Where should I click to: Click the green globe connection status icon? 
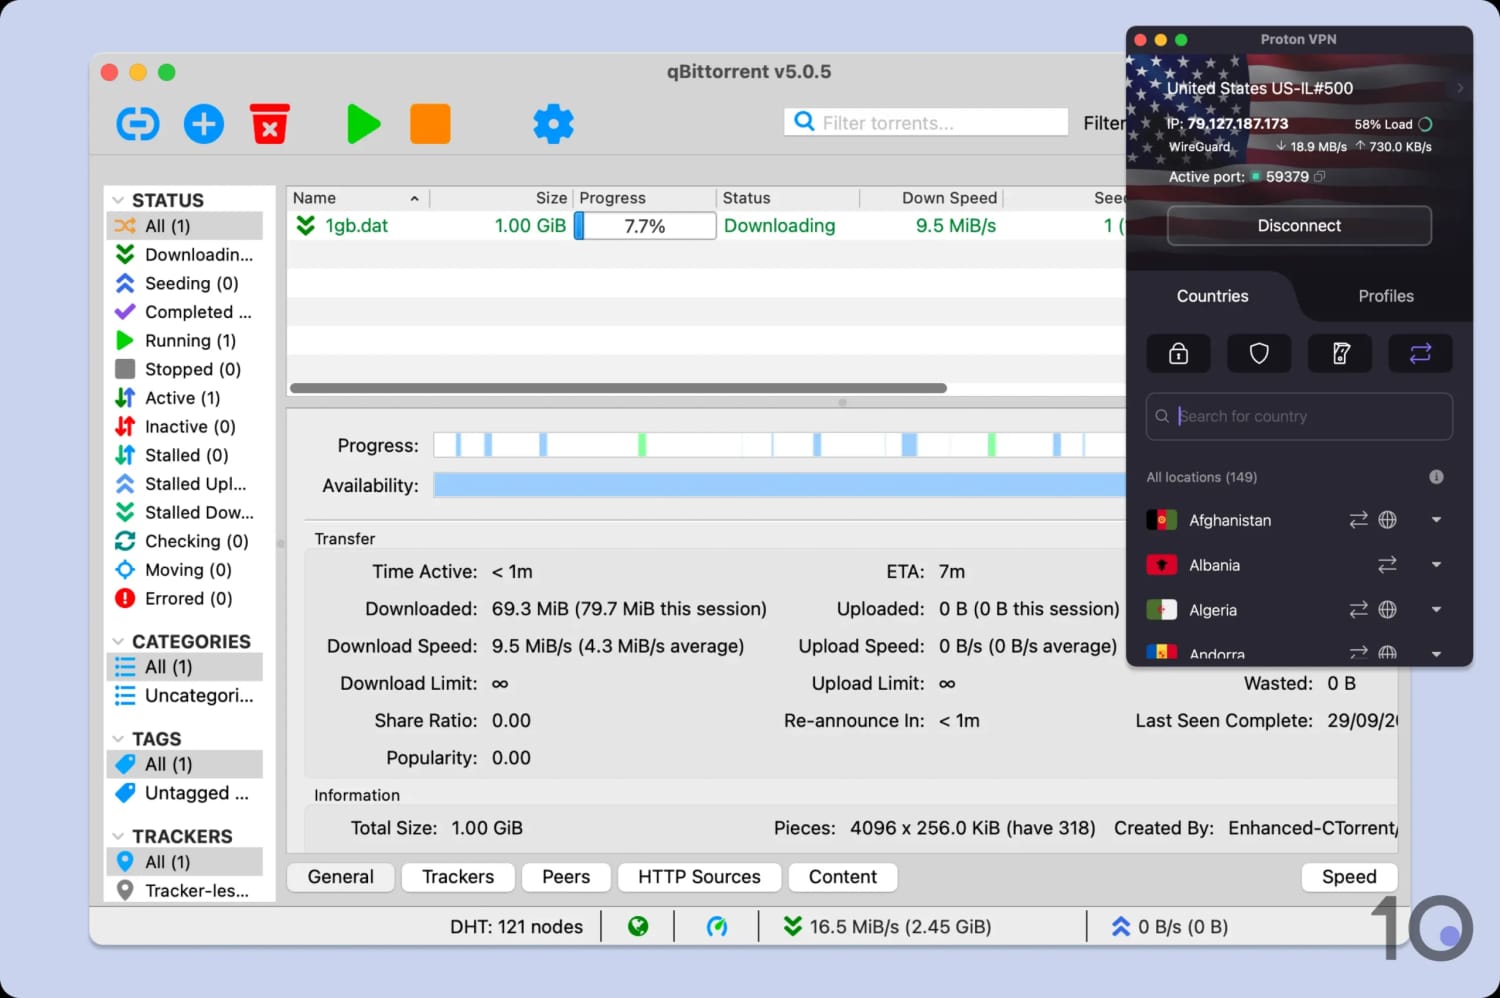(x=638, y=927)
